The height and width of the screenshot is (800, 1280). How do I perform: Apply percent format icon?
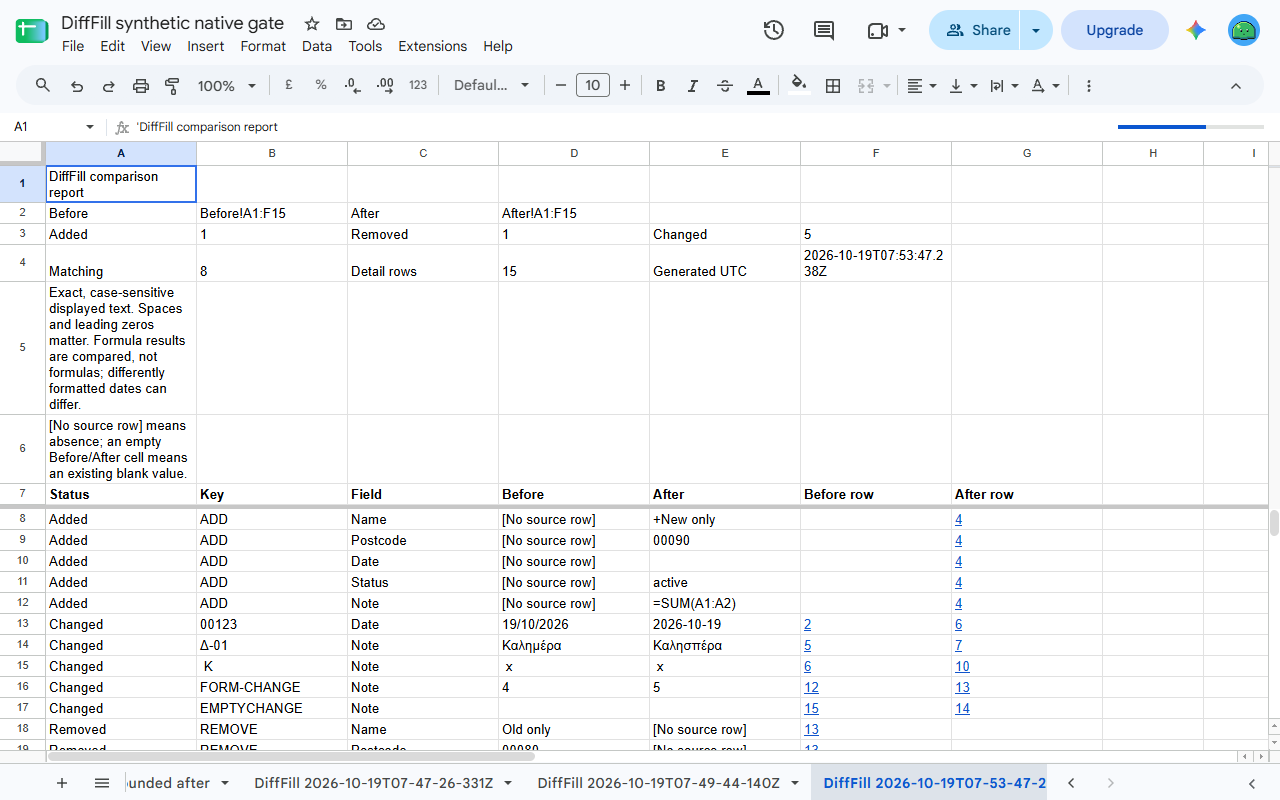321,86
